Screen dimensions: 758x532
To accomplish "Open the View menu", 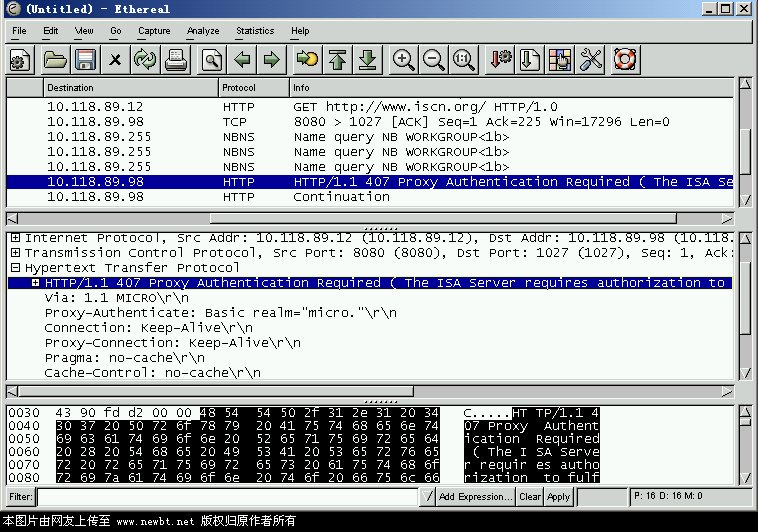I will [x=84, y=31].
